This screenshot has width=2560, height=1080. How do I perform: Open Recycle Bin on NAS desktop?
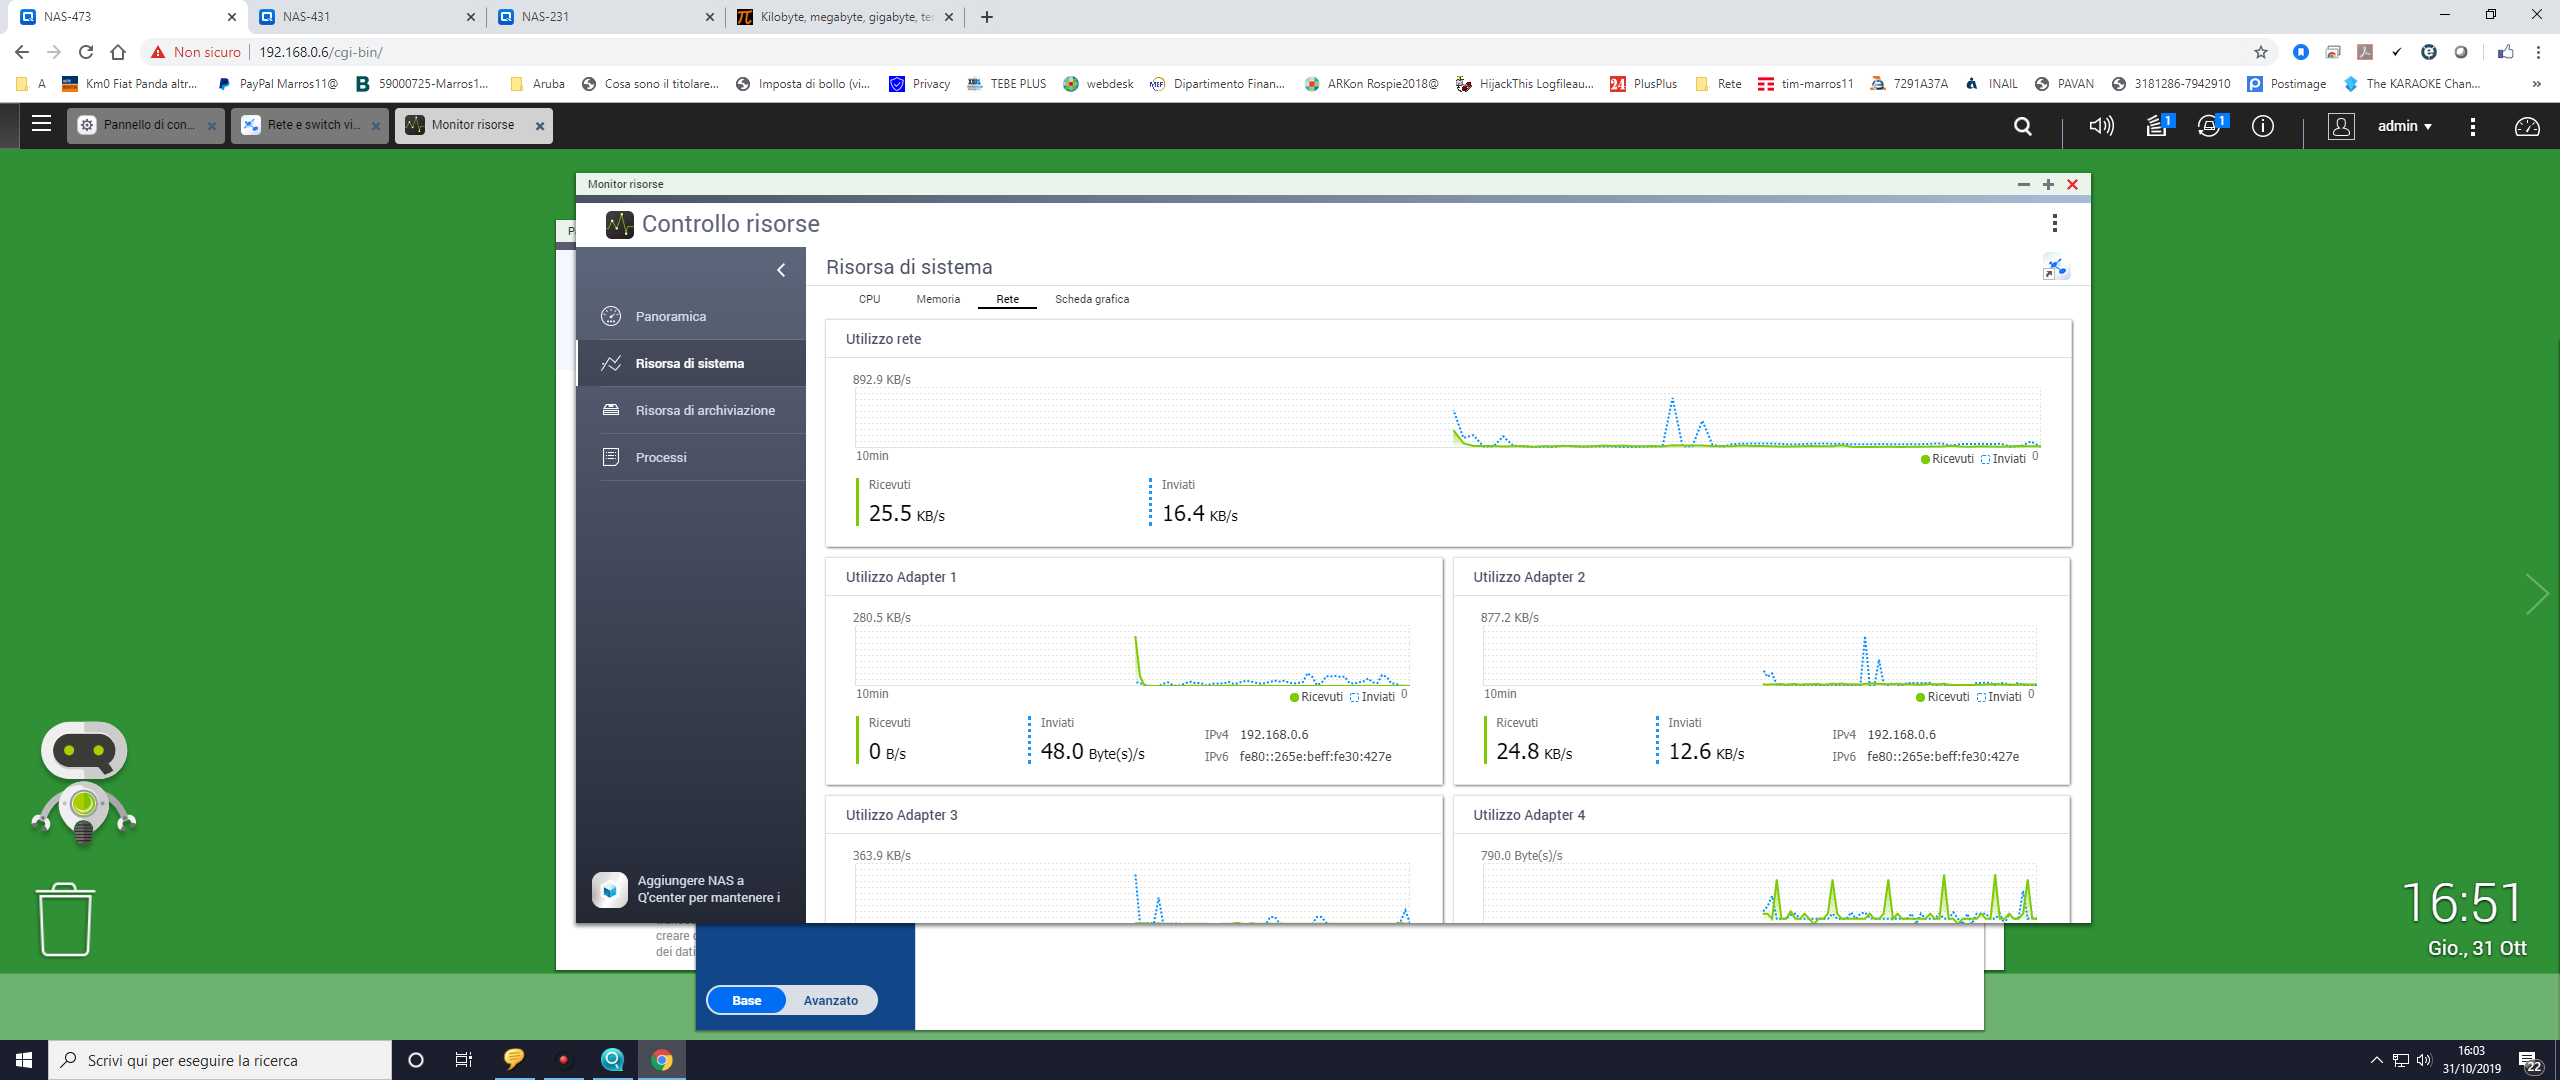[x=66, y=919]
